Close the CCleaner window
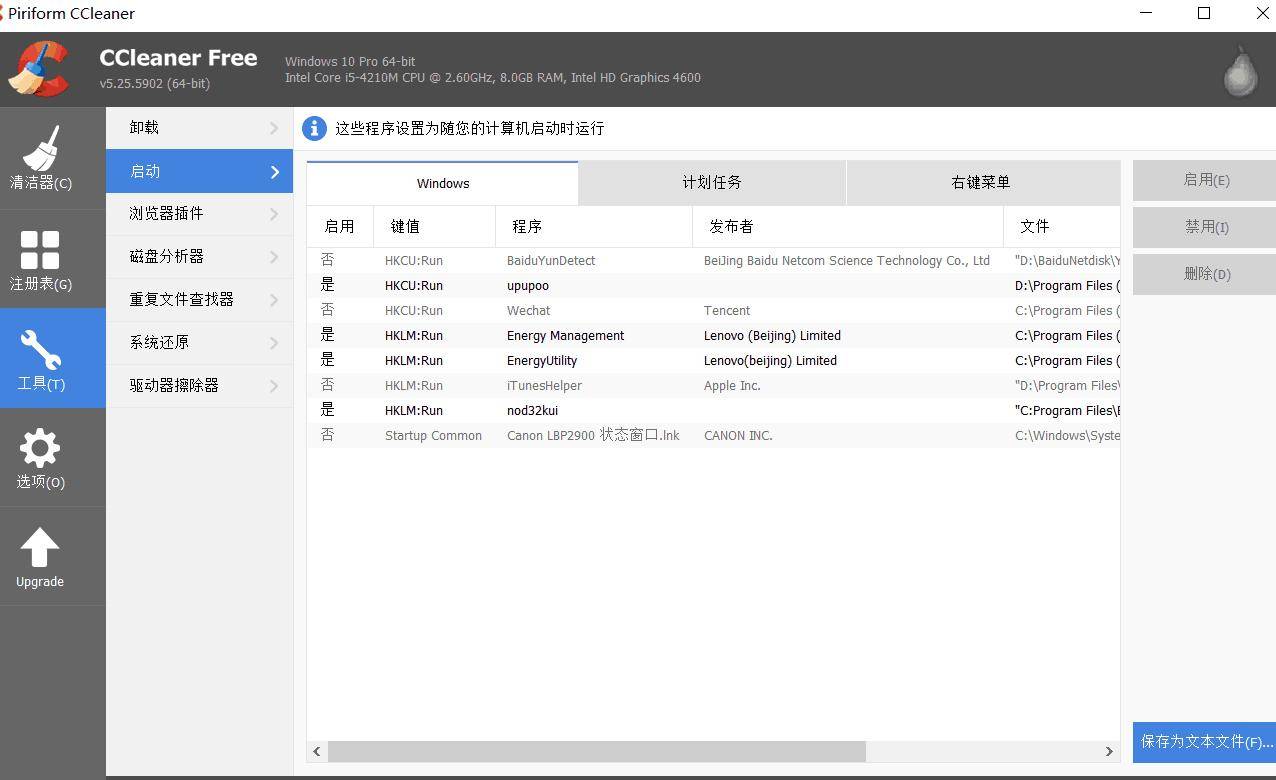Image resolution: width=1276 pixels, height=780 pixels. pyautogui.click(x=1262, y=13)
